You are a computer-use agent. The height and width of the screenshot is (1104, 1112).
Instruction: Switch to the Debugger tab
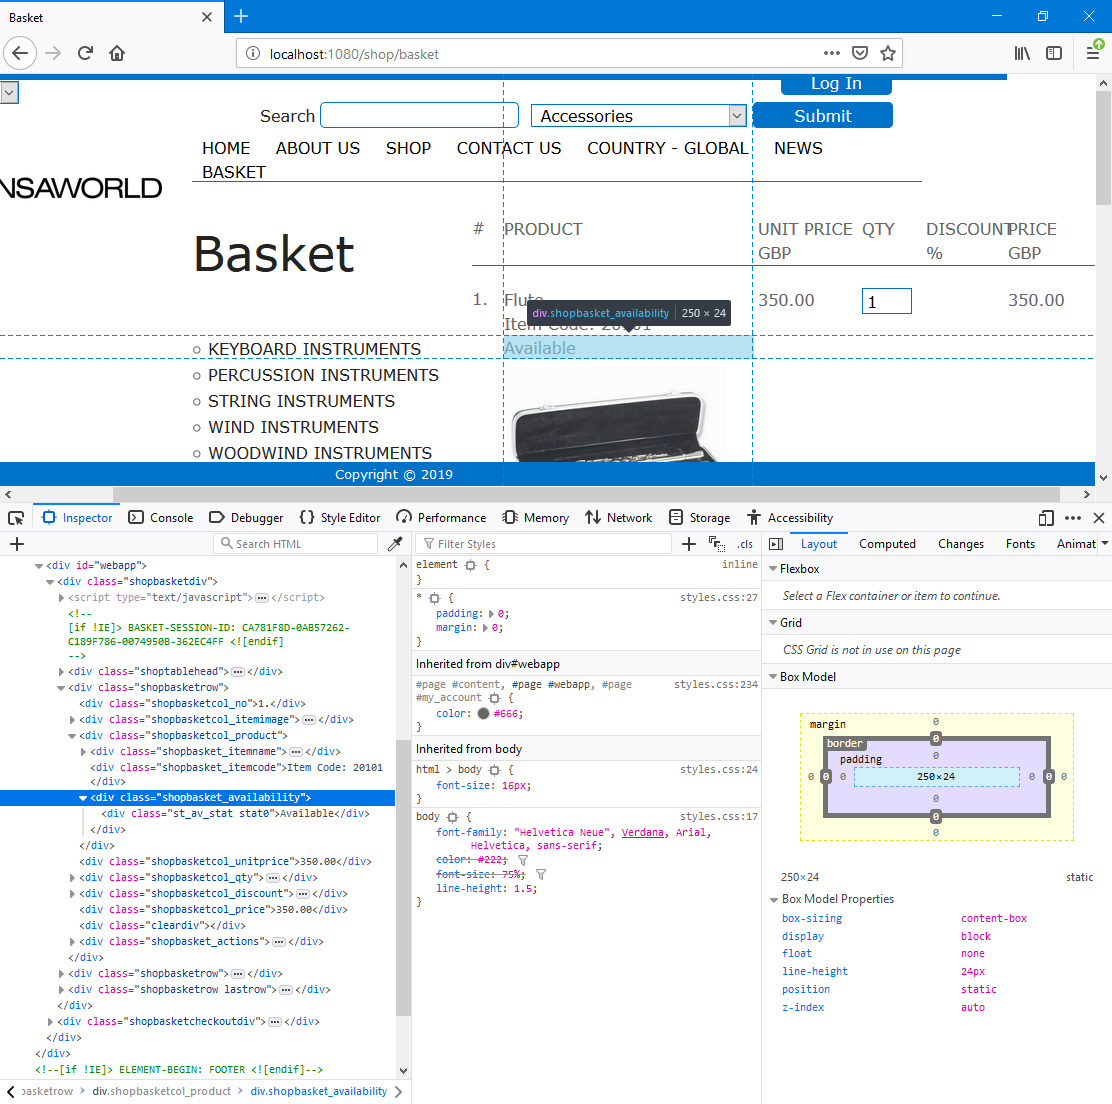coord(246,518)
